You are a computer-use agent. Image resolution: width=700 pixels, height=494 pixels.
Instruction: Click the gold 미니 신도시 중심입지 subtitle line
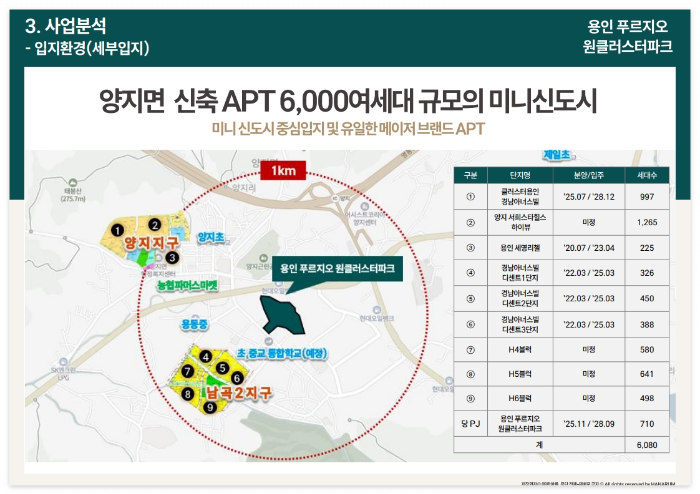pyautogui.click(x=348, y=129)
